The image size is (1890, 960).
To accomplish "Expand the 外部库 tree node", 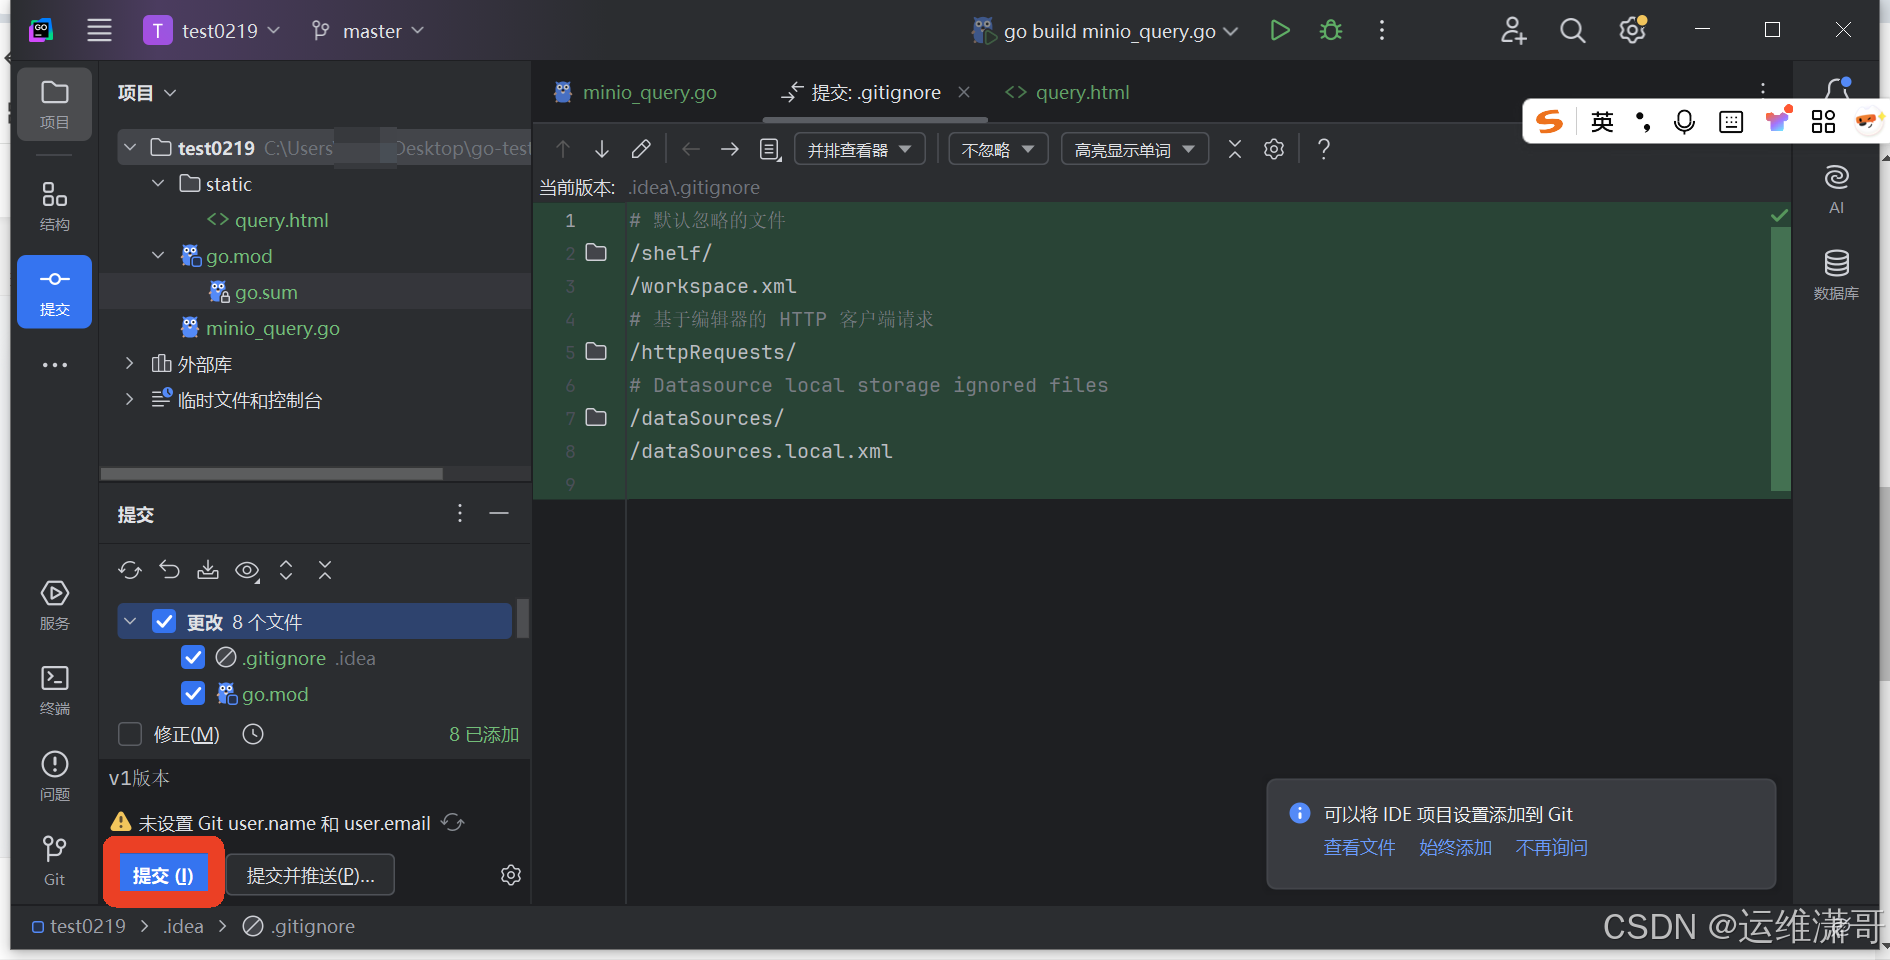I will pos(129,363).
